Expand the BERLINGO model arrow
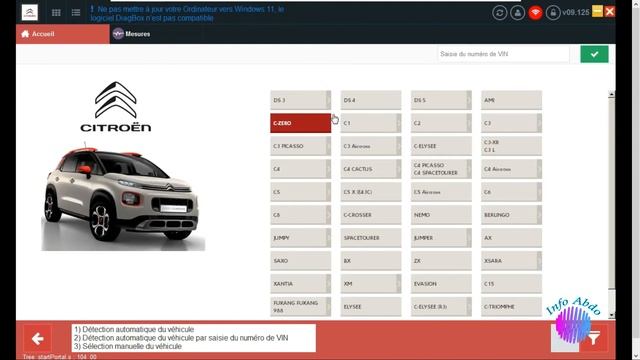Screen dimensions: 640x360 click(x=539, y=215)
